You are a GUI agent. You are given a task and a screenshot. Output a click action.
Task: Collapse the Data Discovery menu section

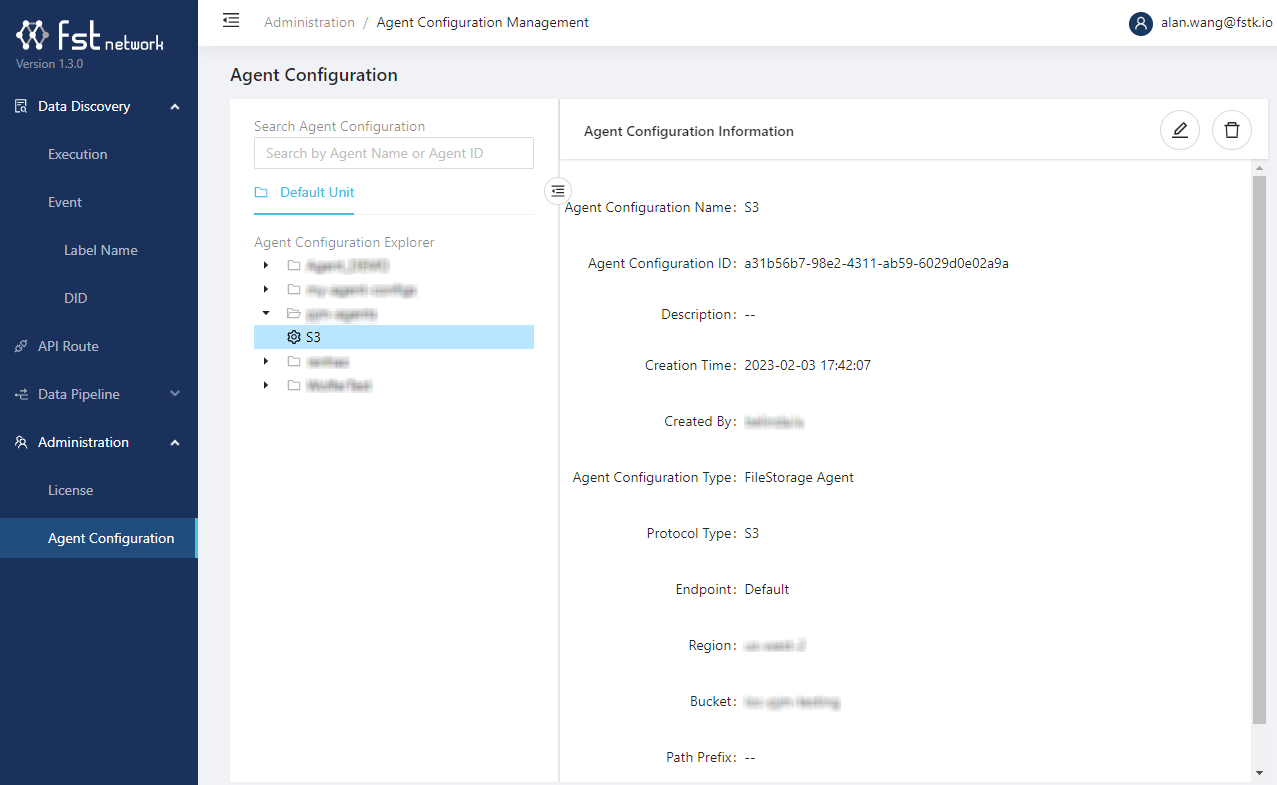click(175, 106)
